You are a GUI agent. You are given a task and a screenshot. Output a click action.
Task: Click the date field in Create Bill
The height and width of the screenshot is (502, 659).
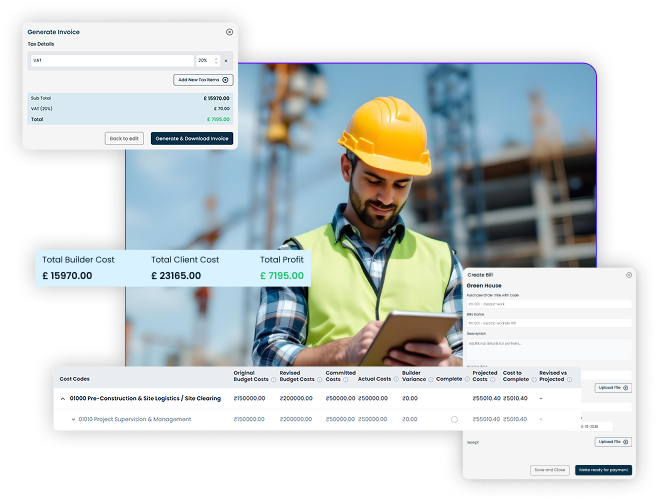tap(596, 426)
